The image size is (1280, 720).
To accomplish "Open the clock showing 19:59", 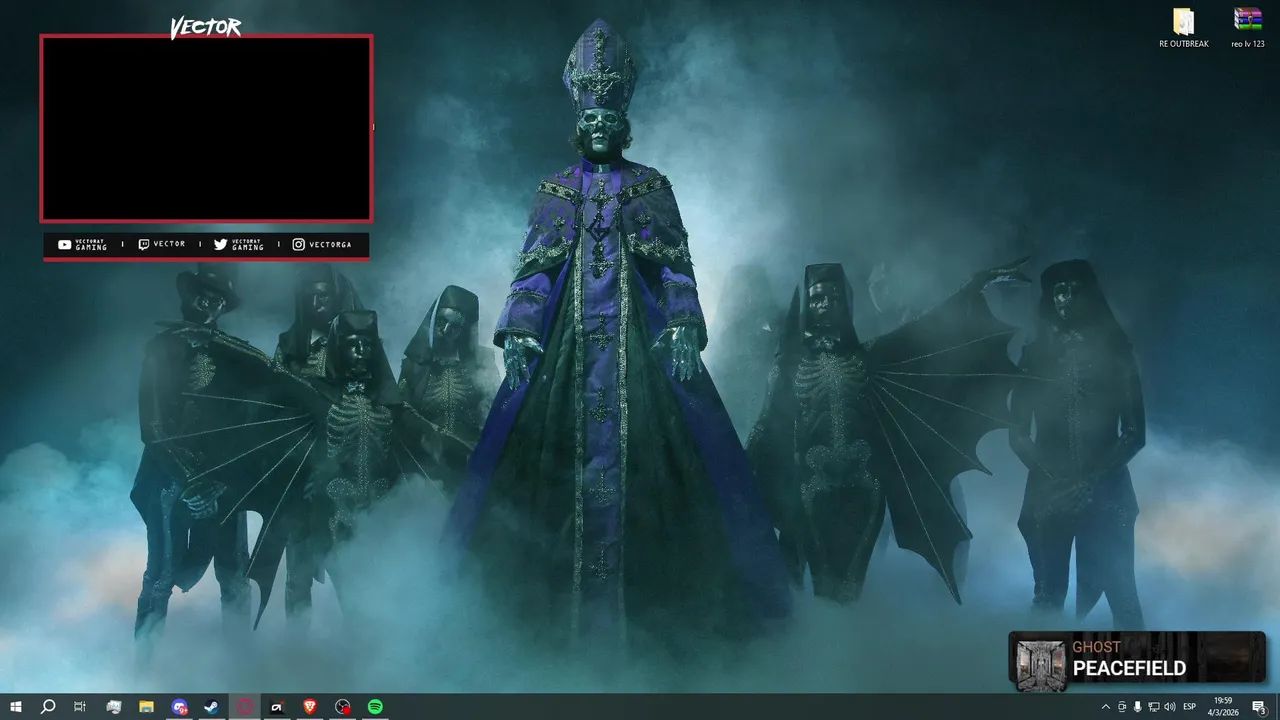I will click(1223, 707).
